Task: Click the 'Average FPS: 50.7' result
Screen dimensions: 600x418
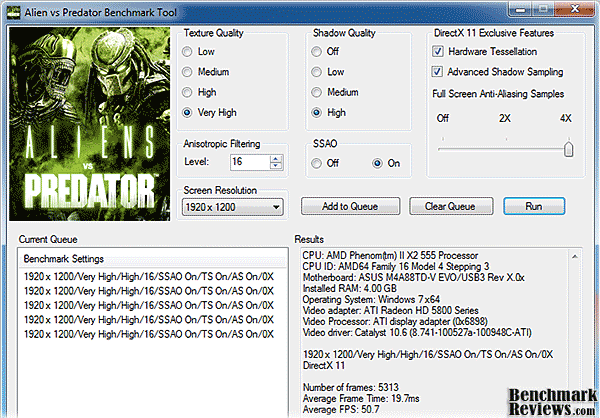Action: click(341, 409)
